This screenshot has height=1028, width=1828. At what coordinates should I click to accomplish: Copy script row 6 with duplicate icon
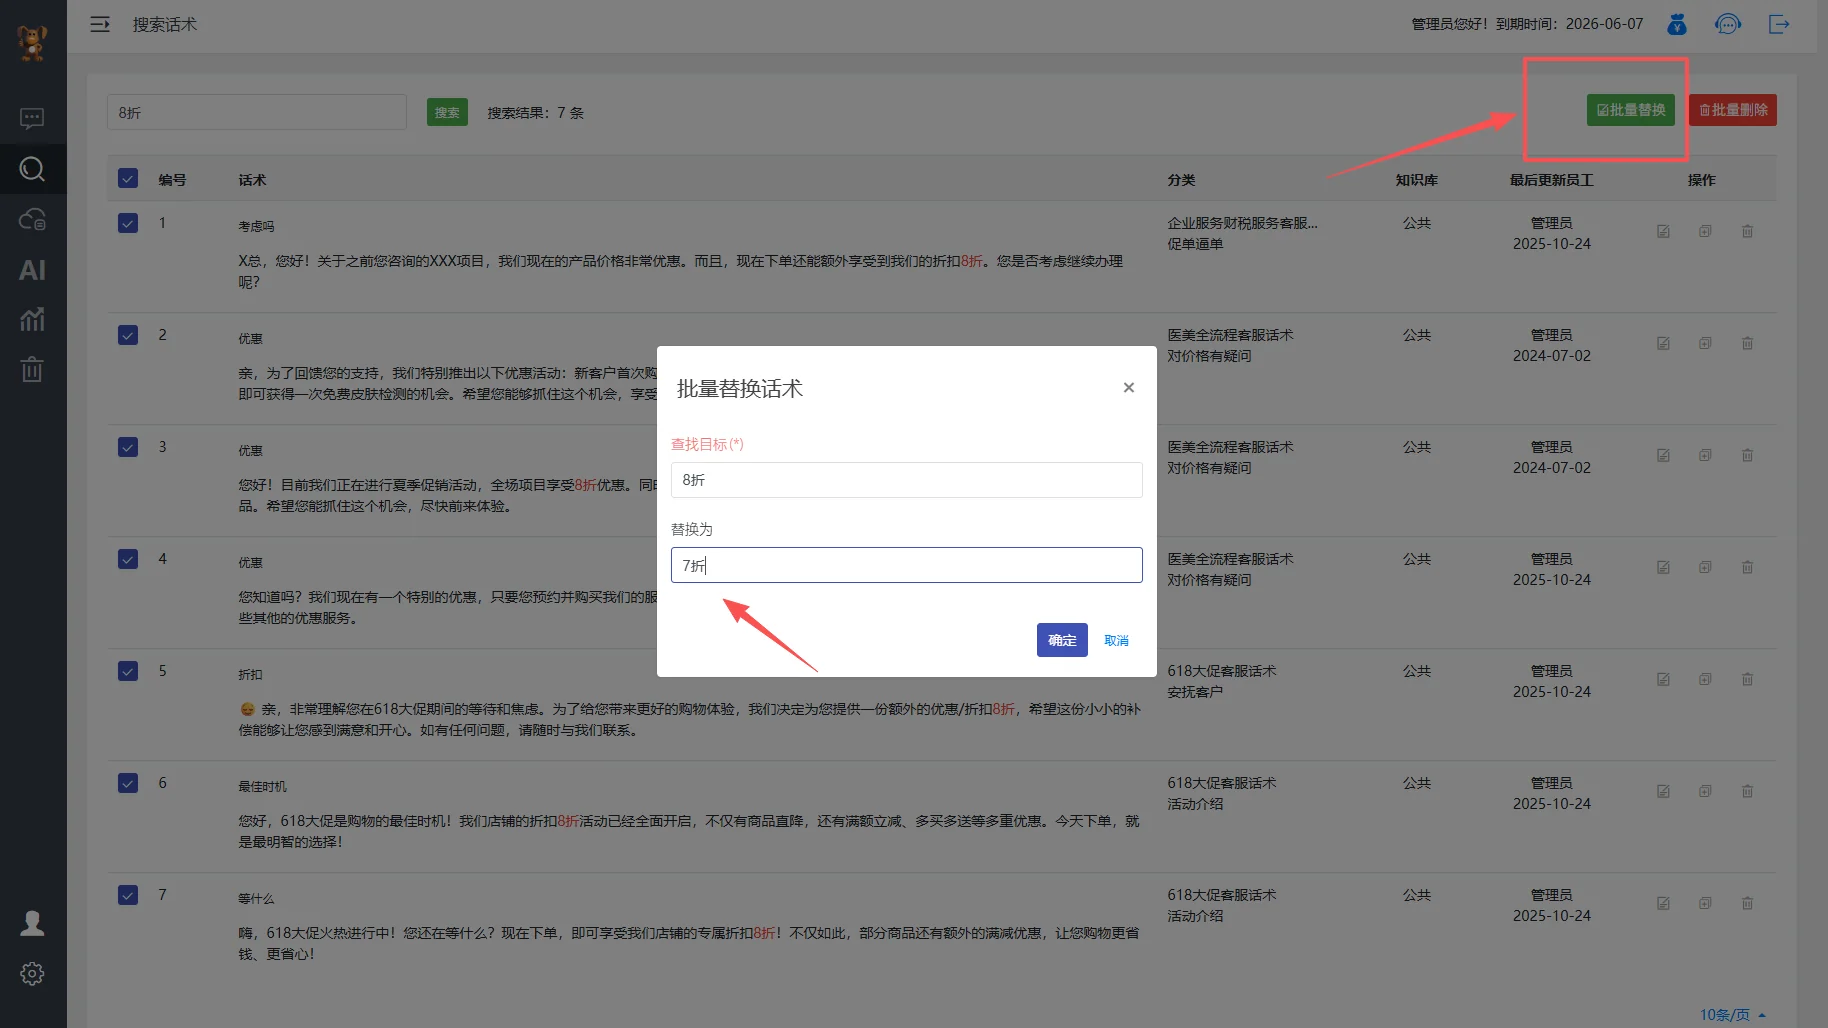(1705, 791)
